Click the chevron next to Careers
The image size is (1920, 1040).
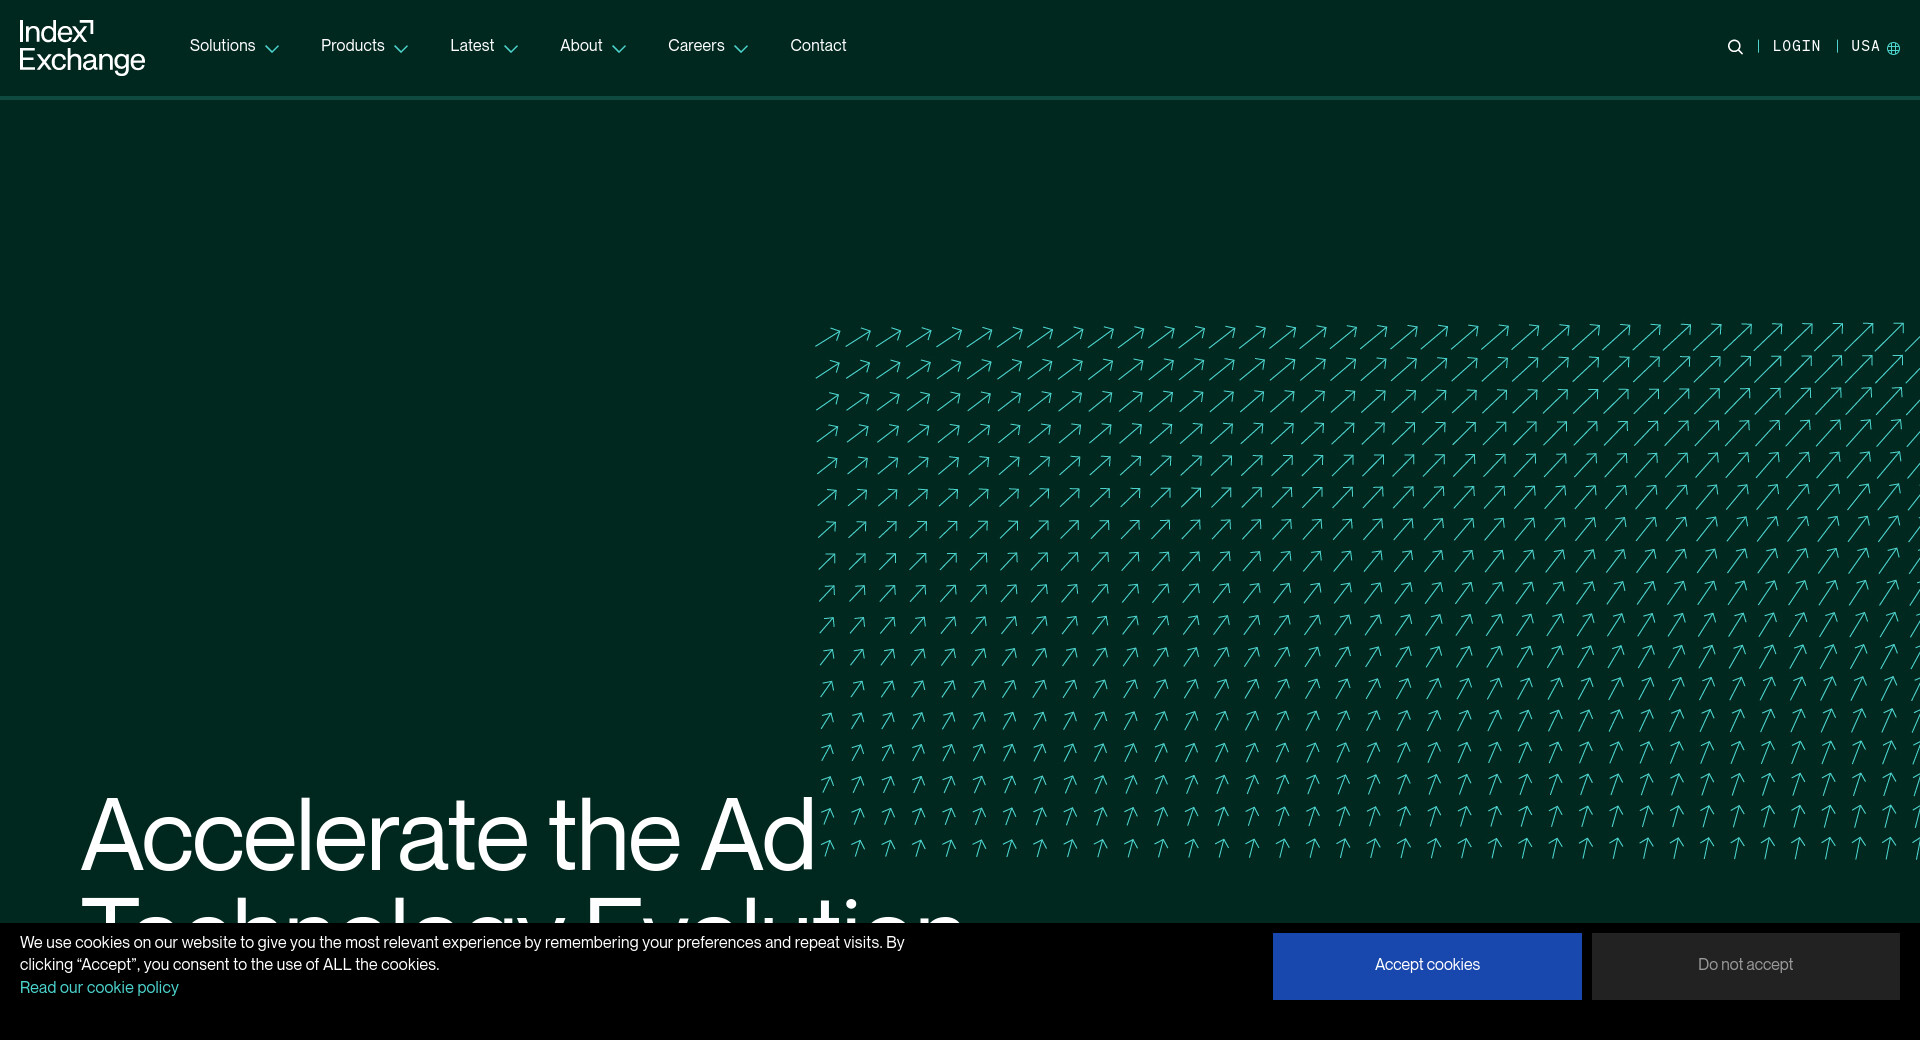click(741, 49)
